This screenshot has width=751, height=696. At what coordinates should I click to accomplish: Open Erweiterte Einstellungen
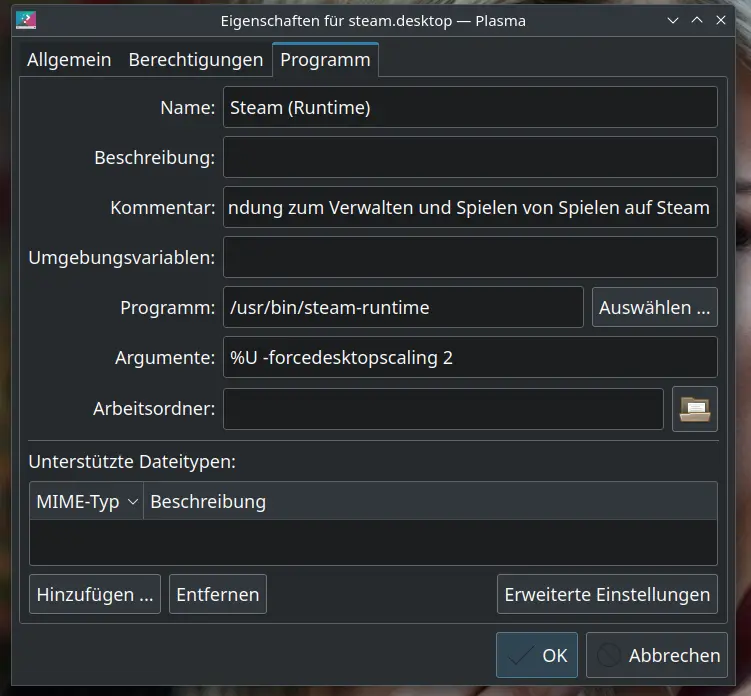(x=607, y=594)
